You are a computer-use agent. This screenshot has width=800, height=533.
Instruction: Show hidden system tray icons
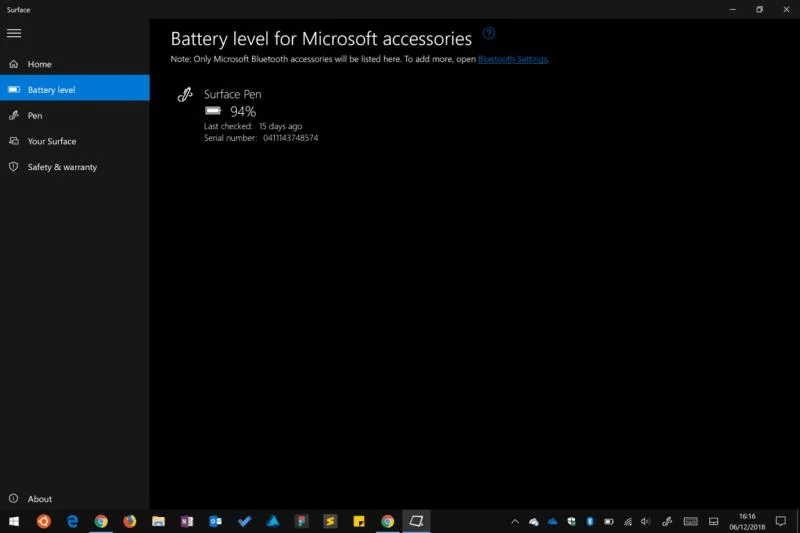click(515, 521)
